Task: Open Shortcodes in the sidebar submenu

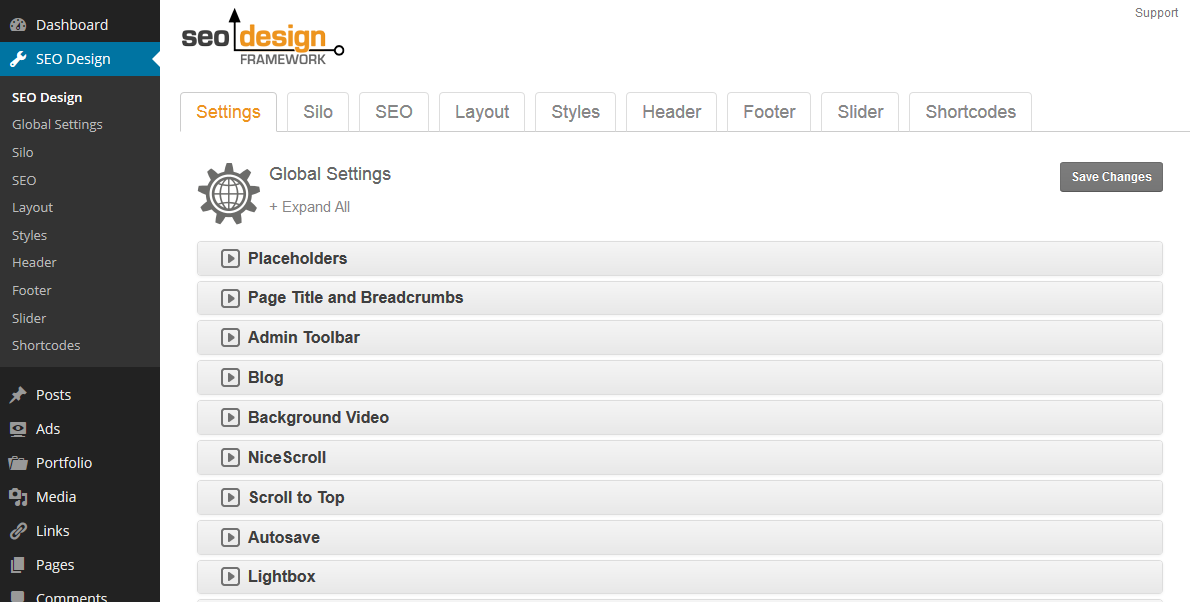Action: pos(46,345)
